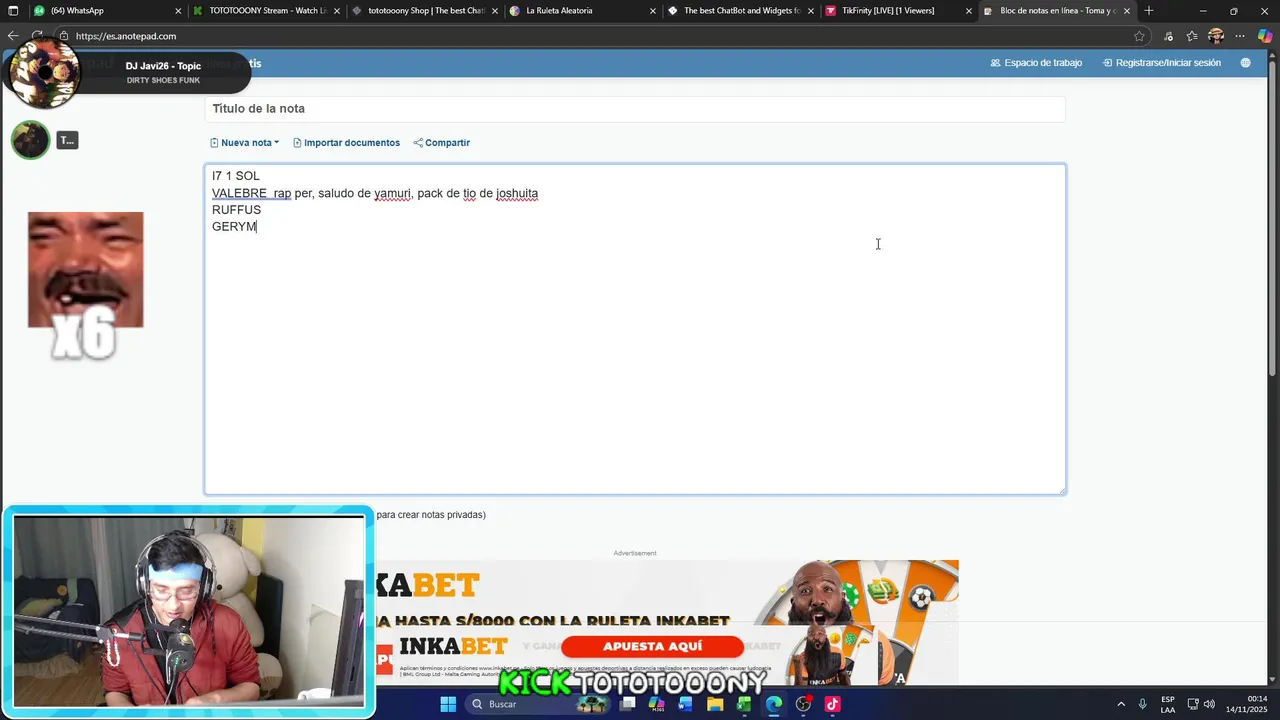
Task: Open the browser tab actions menu
Action: [x=13, y=11]
